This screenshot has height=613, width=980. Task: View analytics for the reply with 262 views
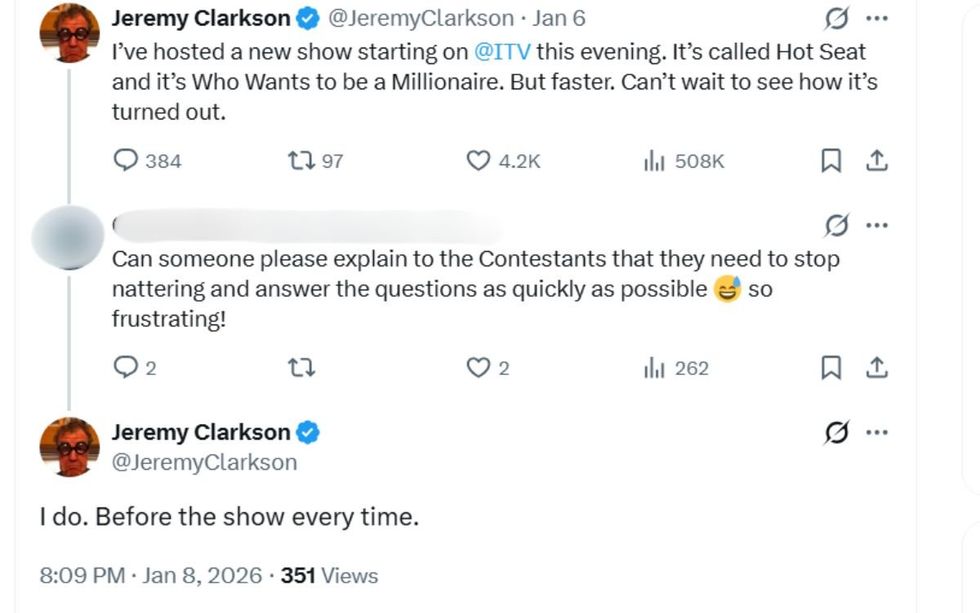657,368
